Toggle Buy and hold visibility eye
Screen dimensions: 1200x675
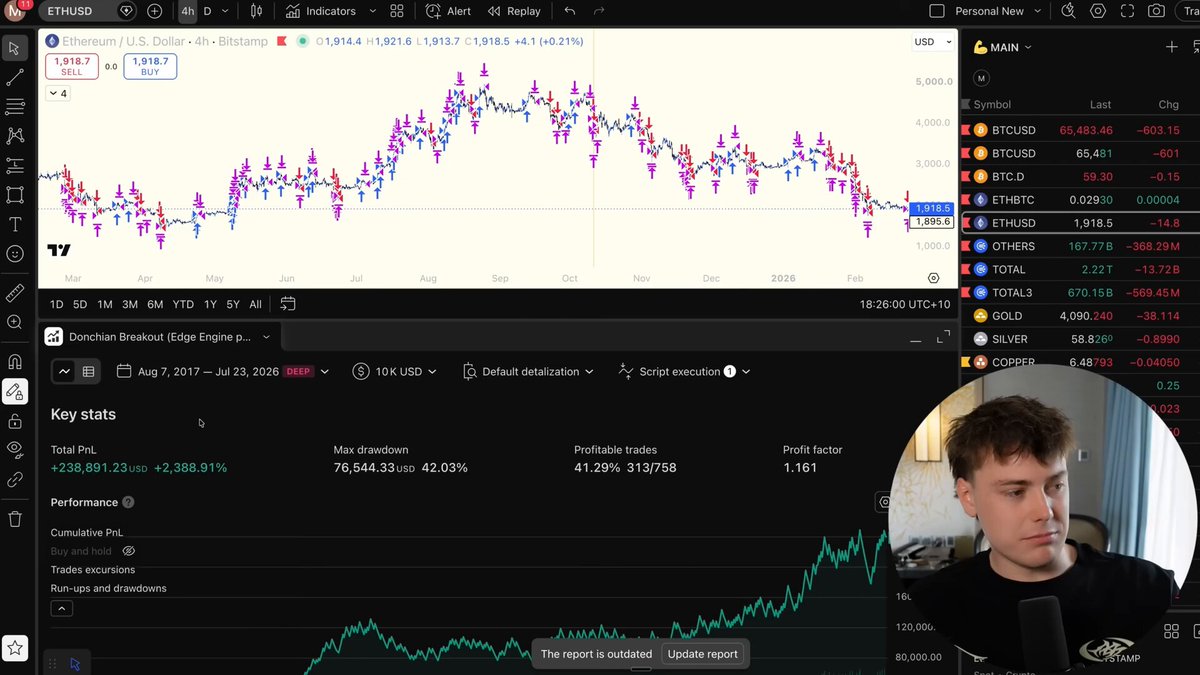click(128, 551)
